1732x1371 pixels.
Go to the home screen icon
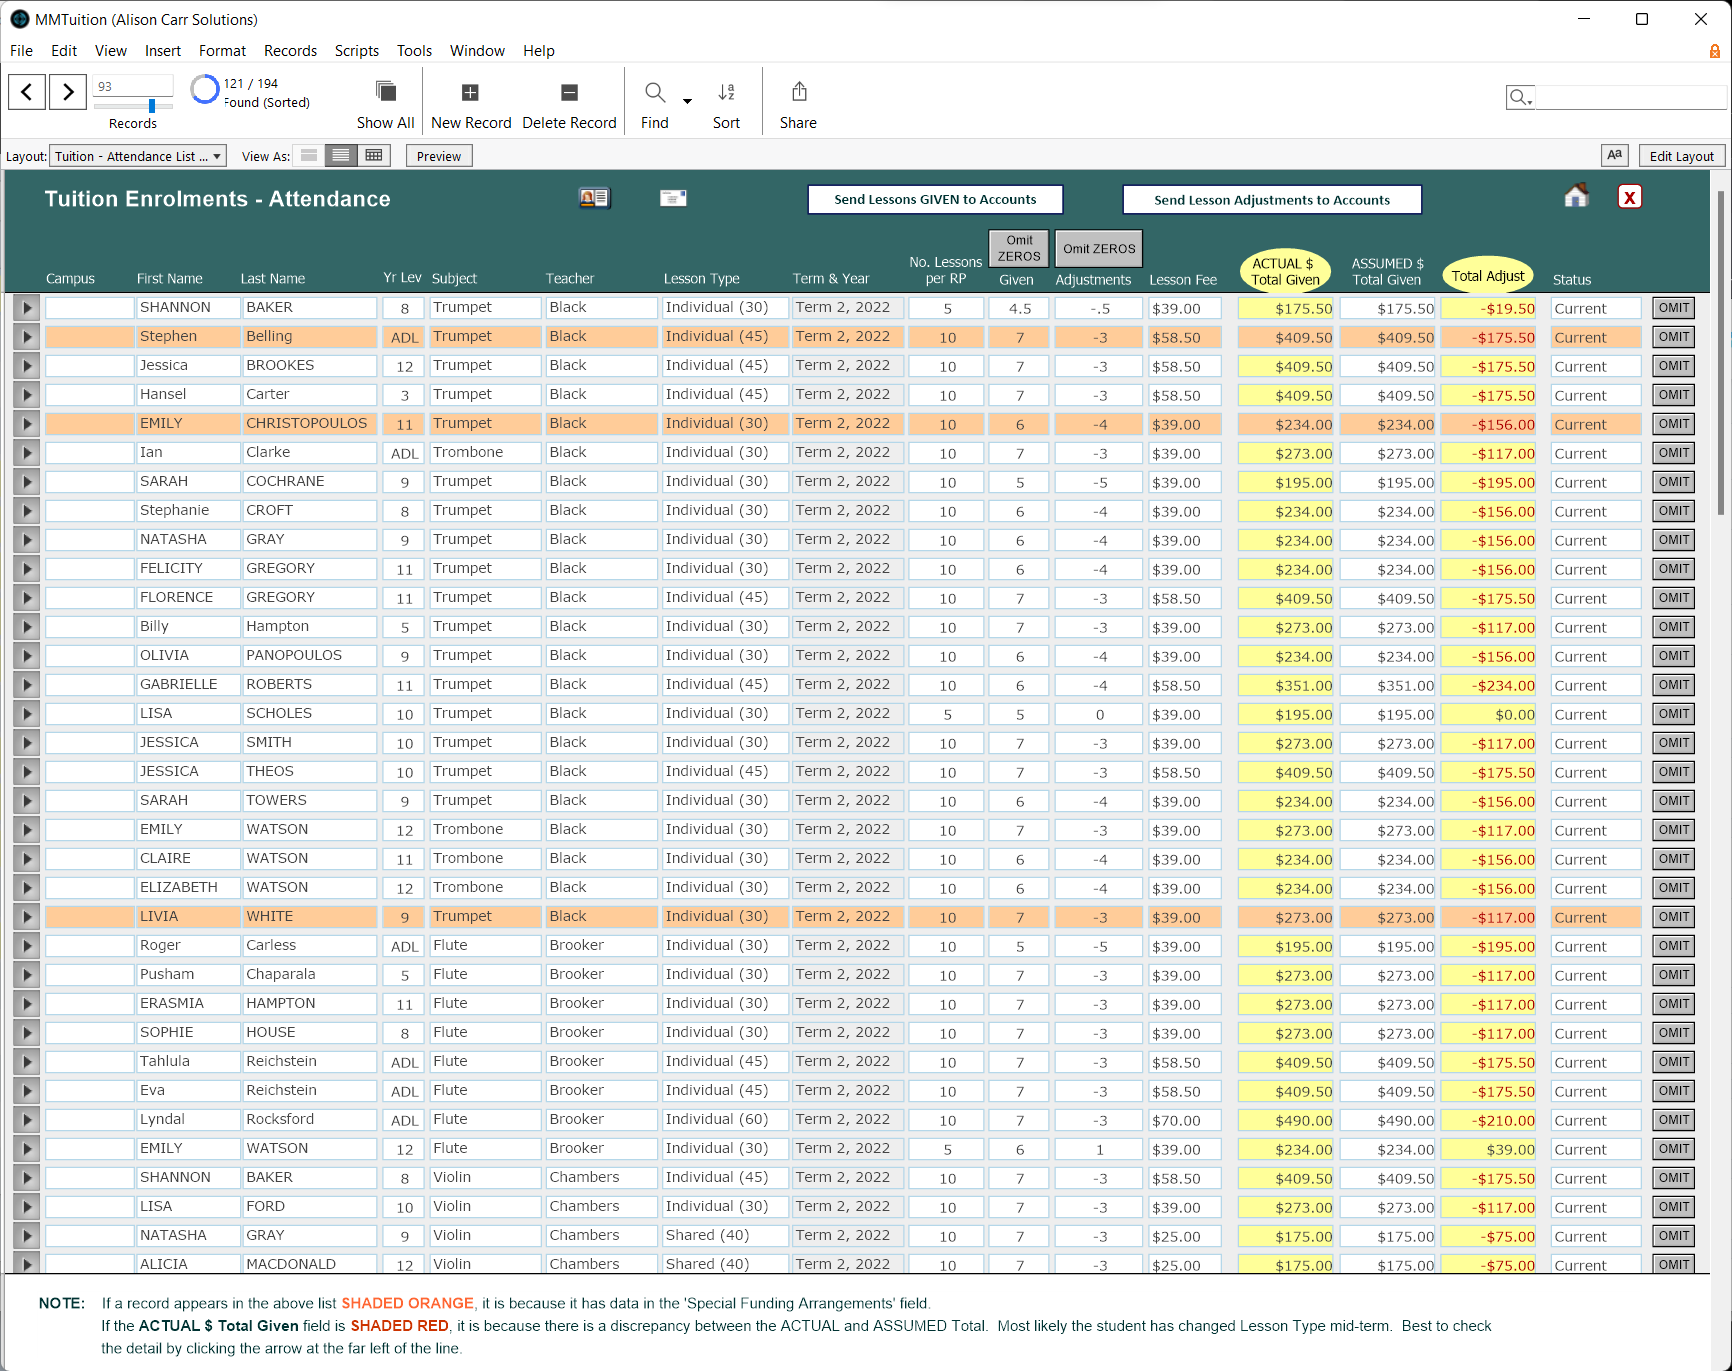pyautogui.click(x=1576, y=196)
